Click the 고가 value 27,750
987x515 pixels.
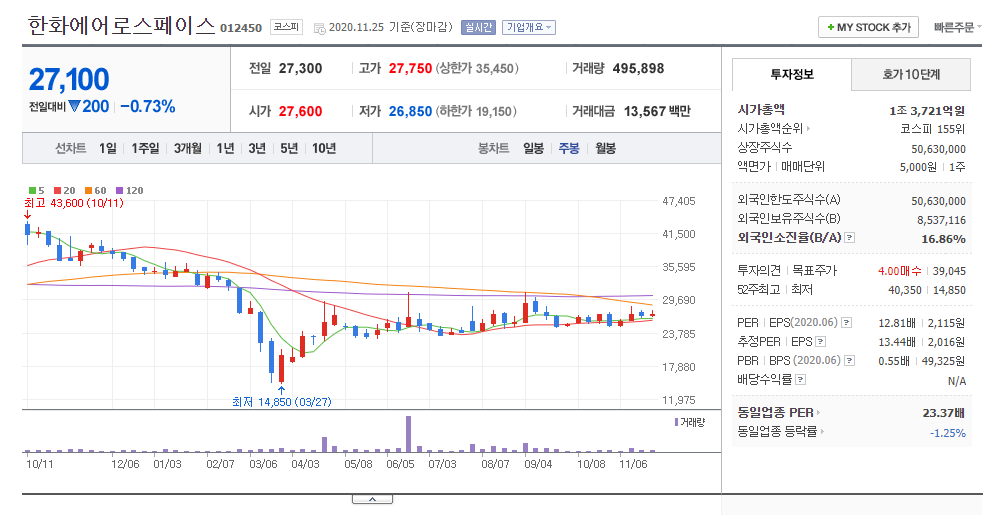pos(410,69)
